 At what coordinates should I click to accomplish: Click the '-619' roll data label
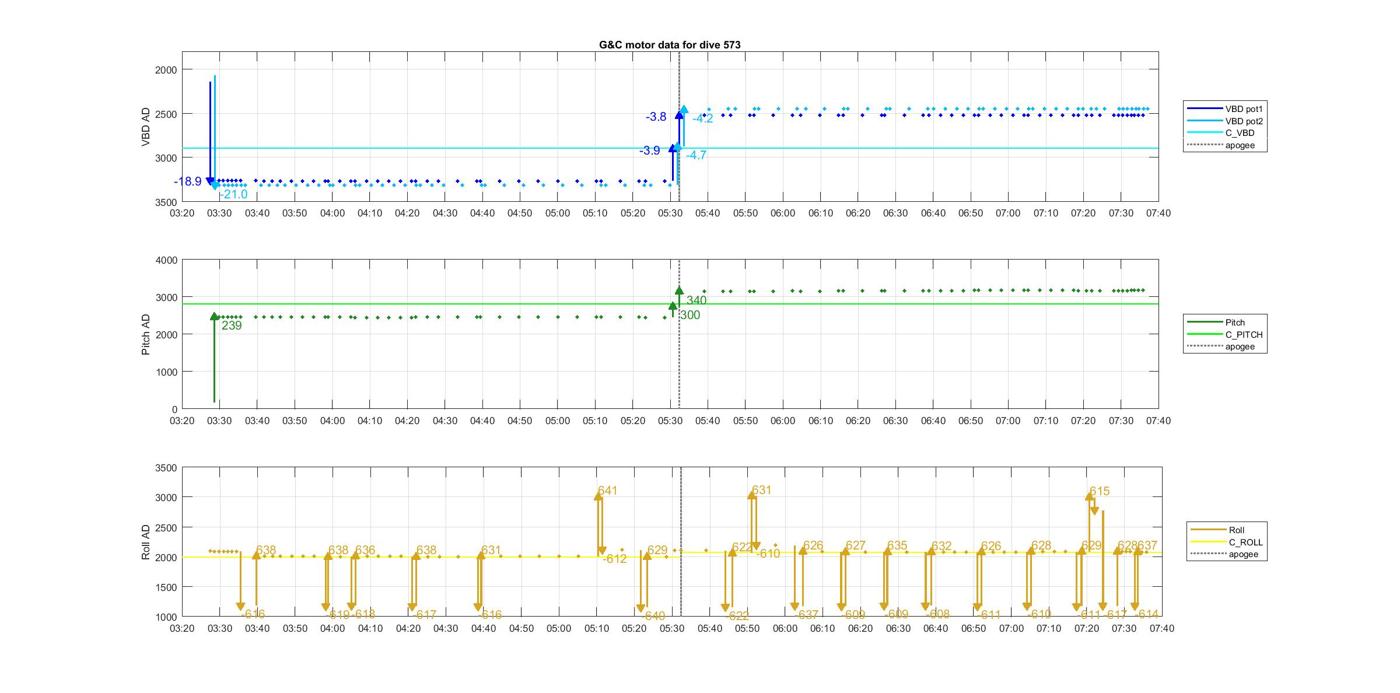(x=338, y=615)
